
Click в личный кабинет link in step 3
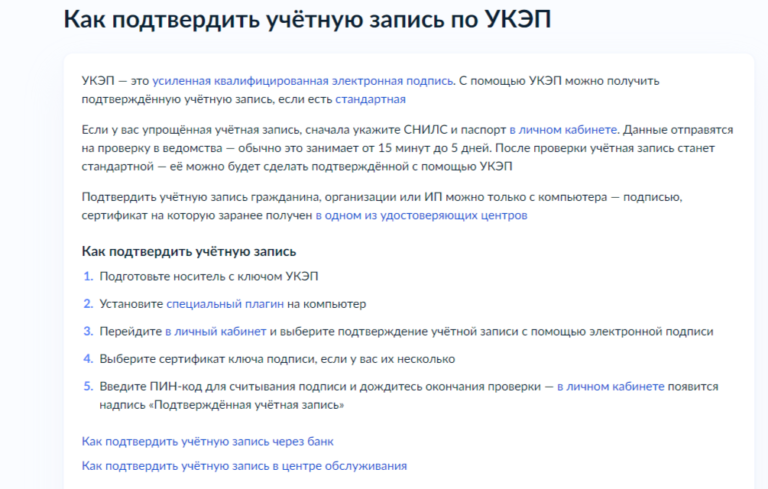pos(215,330)
